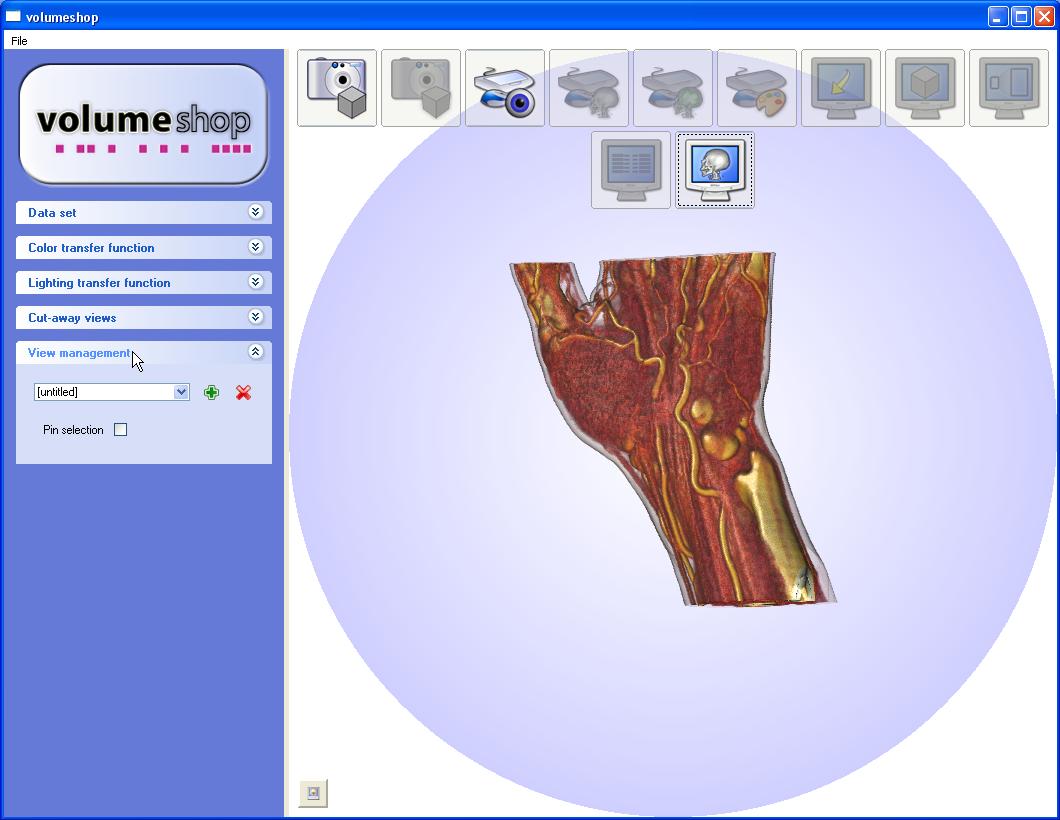The width and height of the screenshot is (1060, 820).
Task: Click the Data set panel header
Action: (x=144, y=212)
